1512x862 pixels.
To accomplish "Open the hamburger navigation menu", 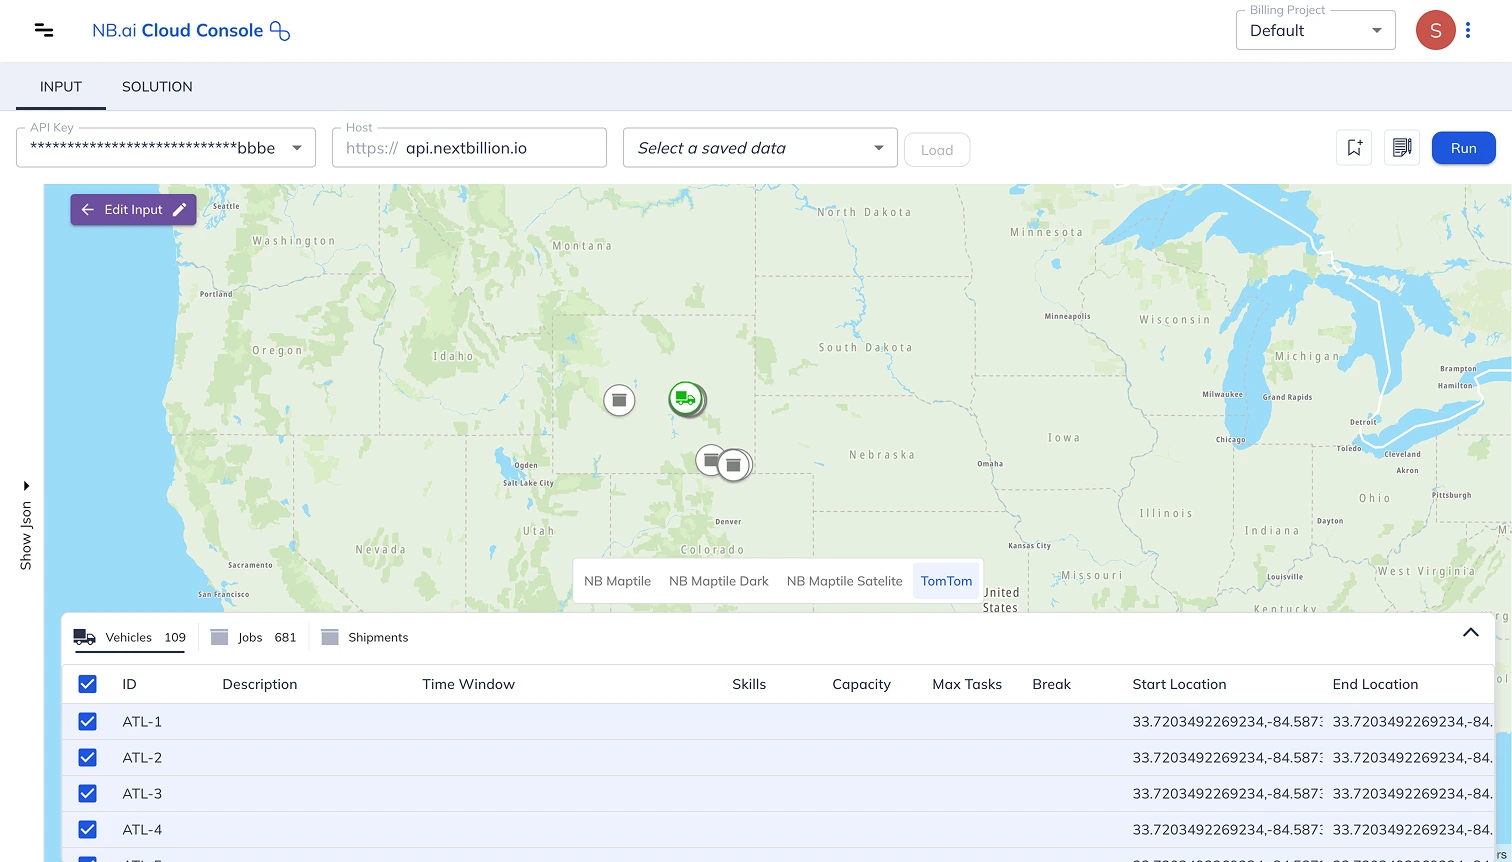I will pos(43,30).
